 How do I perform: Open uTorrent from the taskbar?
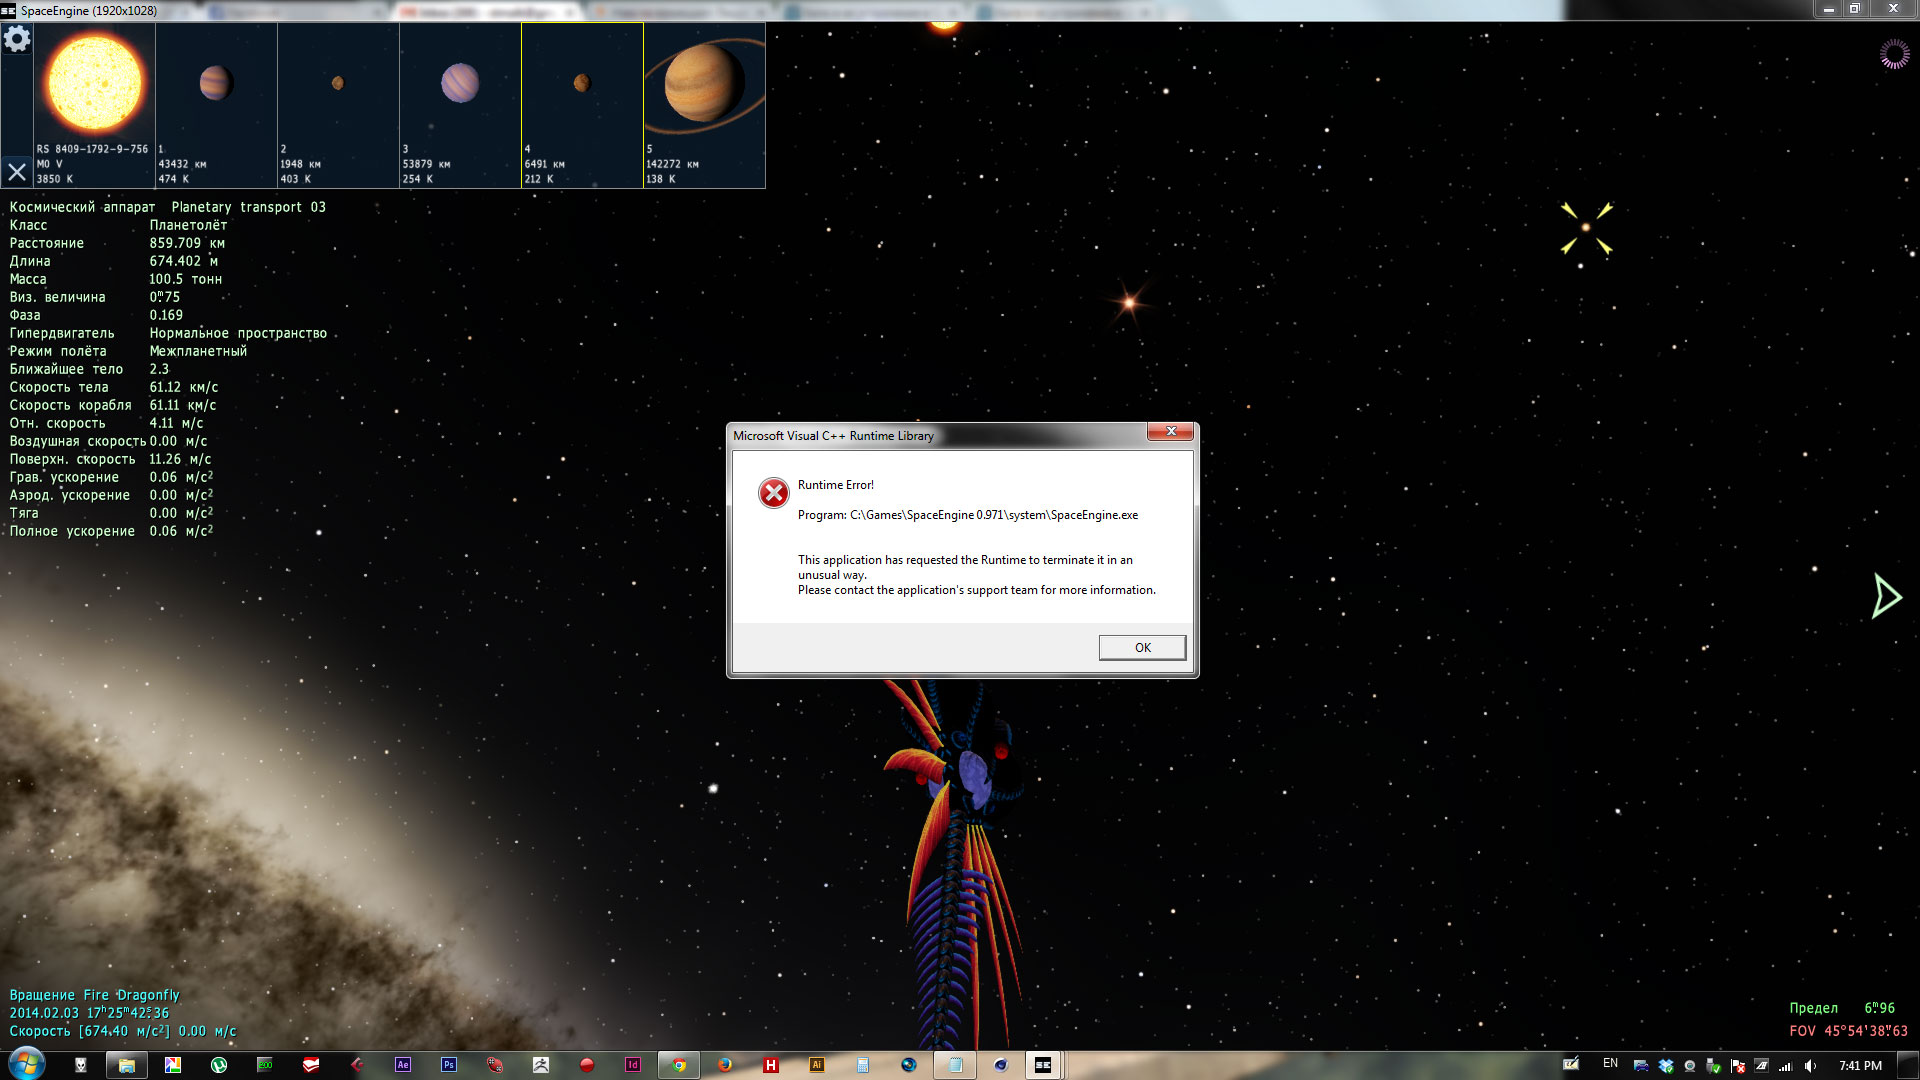[x=219, y=1065]
